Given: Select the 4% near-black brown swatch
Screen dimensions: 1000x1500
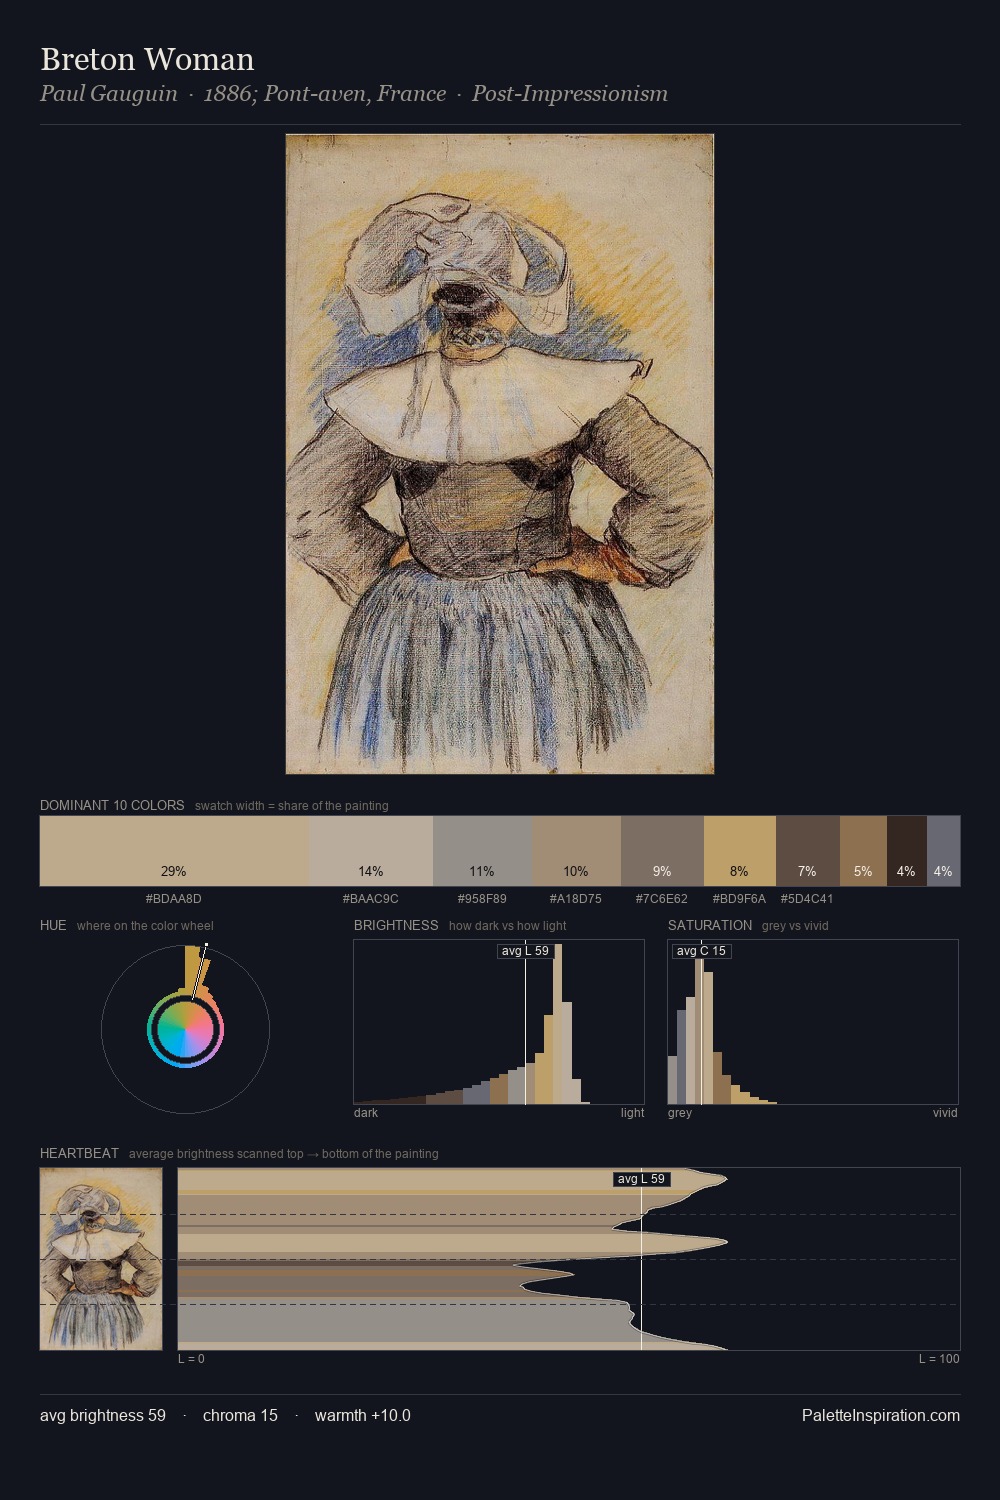Looking at the screenshot, I should pos(907,851).
